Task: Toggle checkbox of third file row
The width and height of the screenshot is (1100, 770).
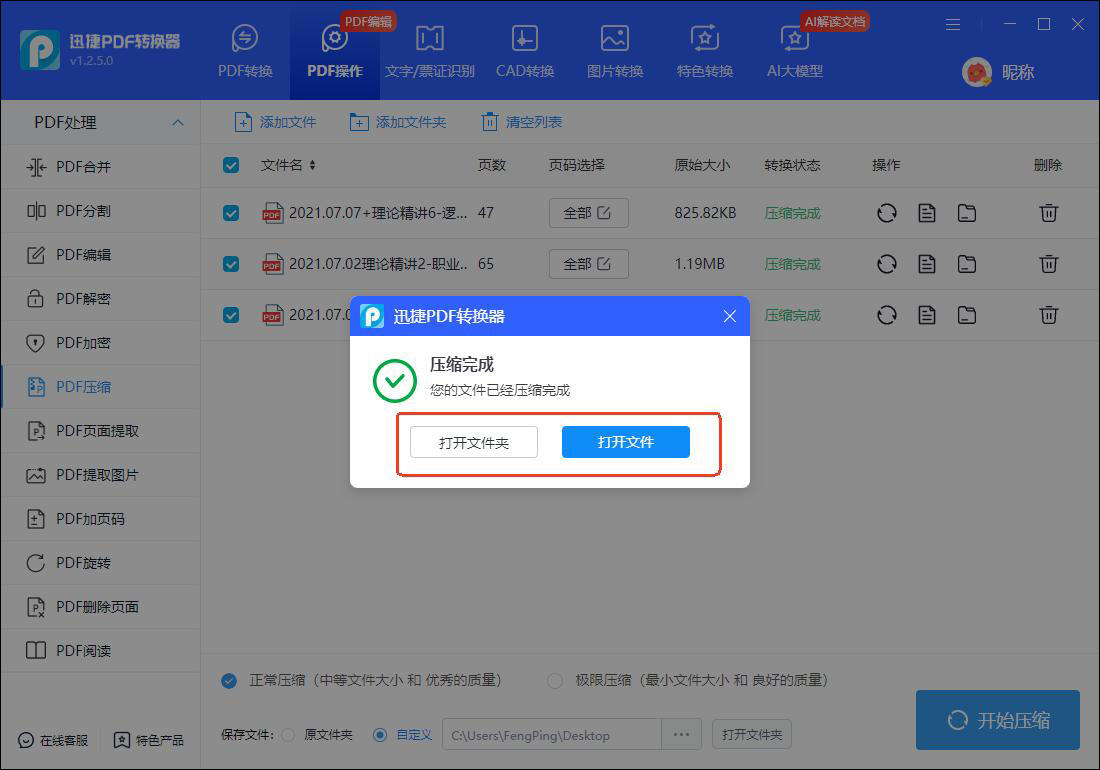Action: point(231,315)
